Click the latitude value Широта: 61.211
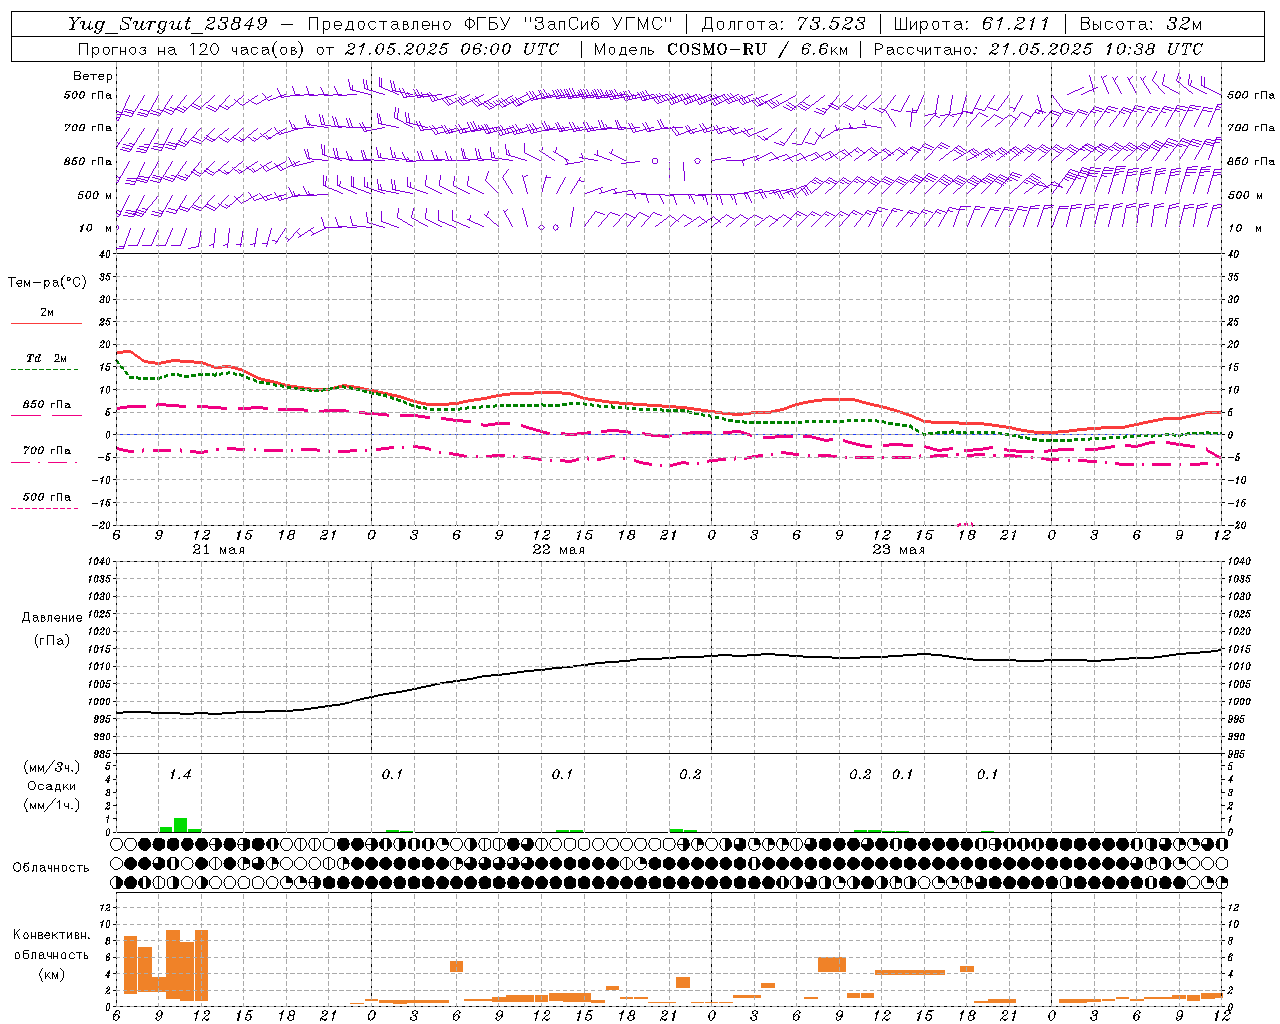 tap(971, 24)
